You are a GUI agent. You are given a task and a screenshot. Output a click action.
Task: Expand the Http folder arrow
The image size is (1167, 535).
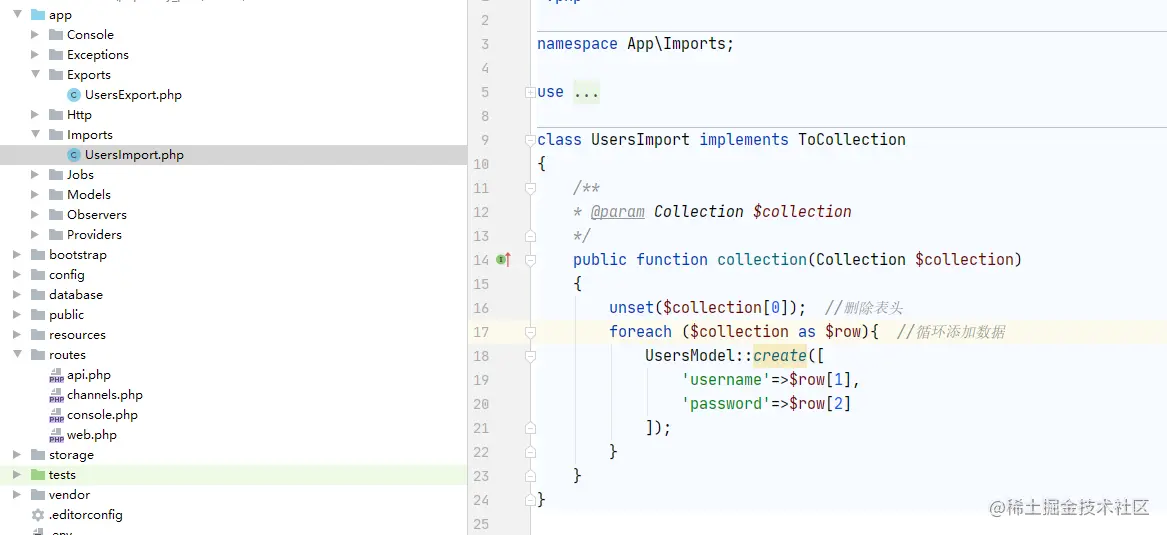click(35, 115)
